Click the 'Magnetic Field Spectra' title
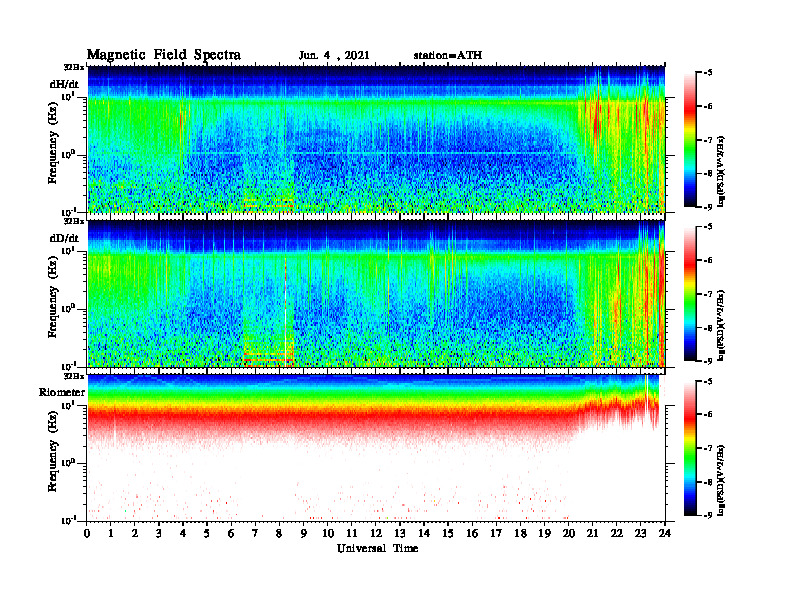 [x=164, y=55]
